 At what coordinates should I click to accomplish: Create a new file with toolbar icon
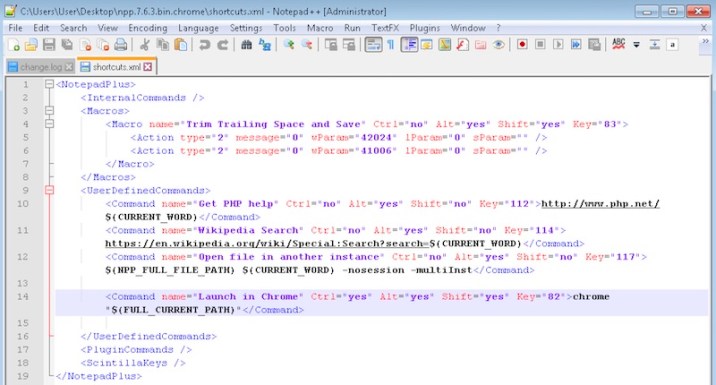14,45
